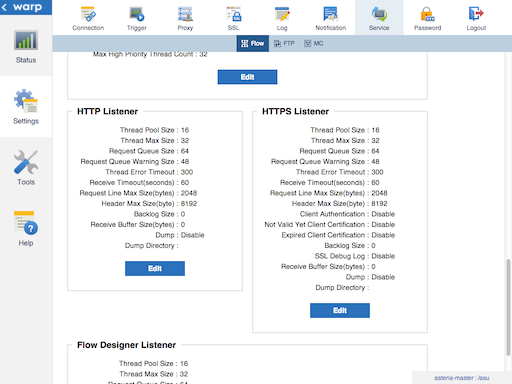Click HTTP Listener Request Queue Size row

point(149,151)
